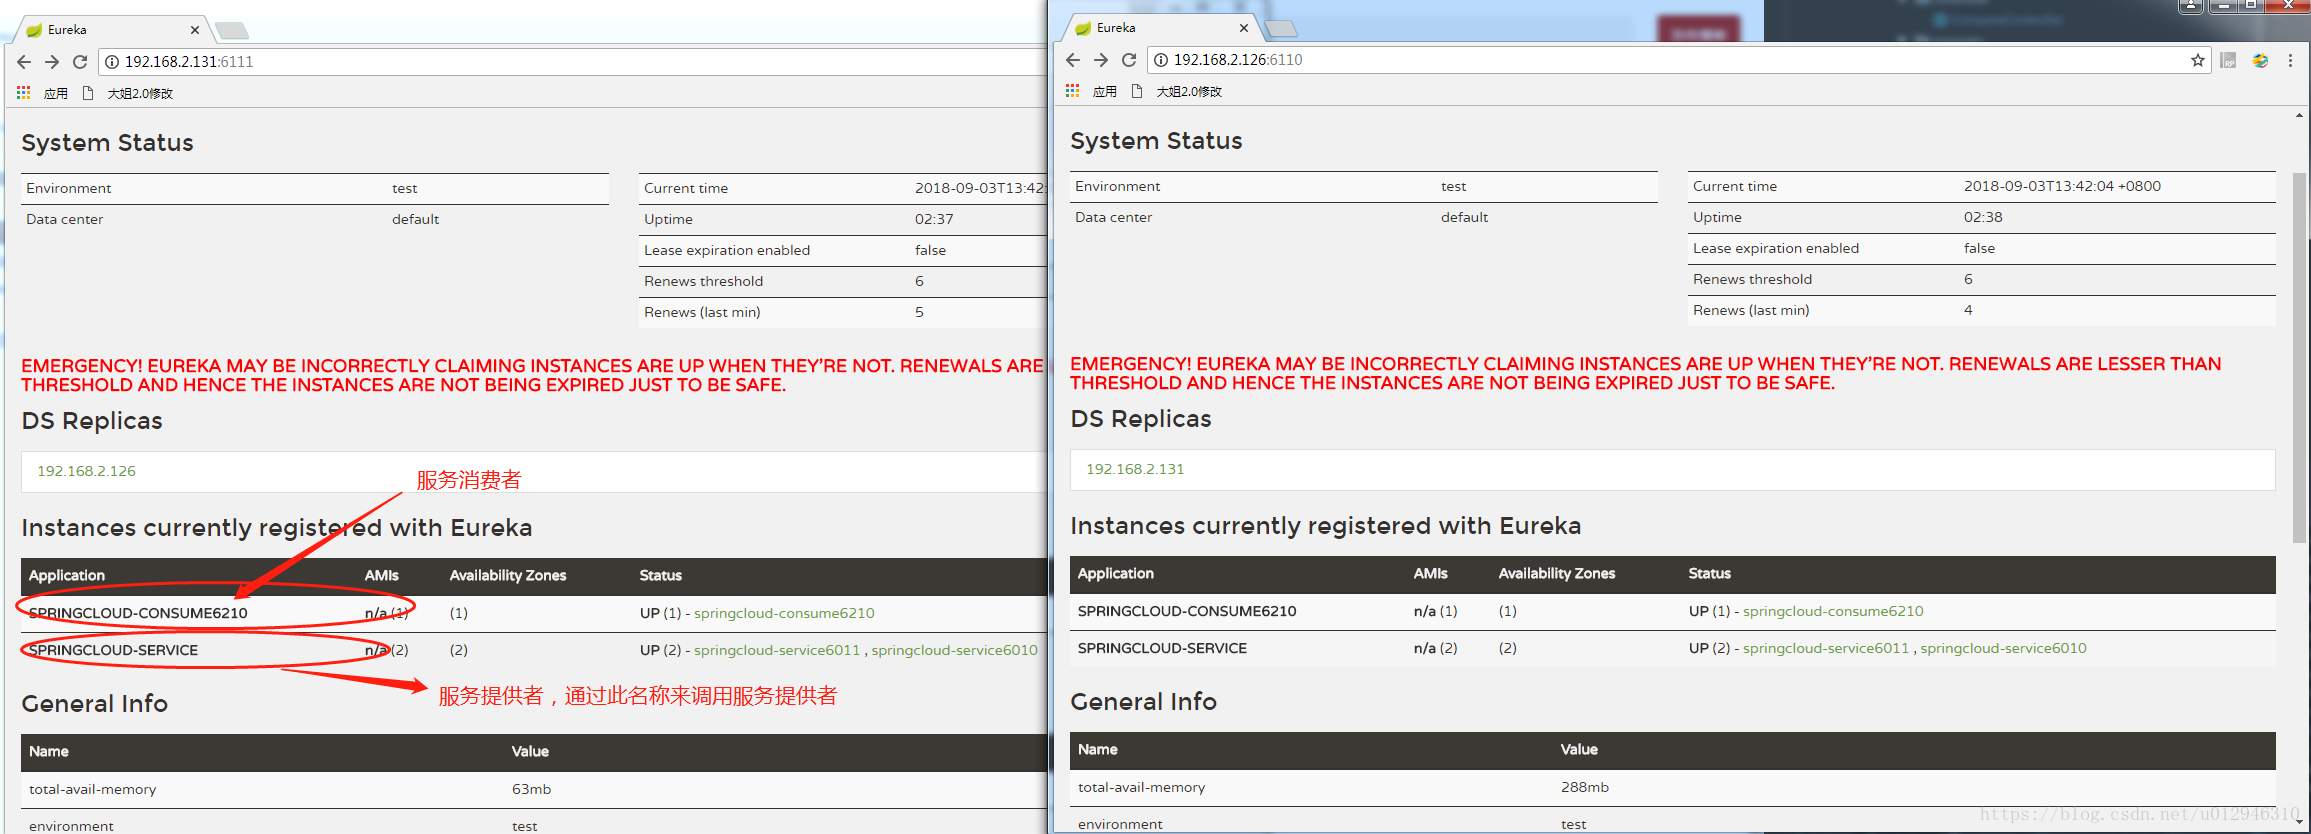Click DS Replicas heading in left window
The image size is (2311, 834).
[x=92, y=421]
